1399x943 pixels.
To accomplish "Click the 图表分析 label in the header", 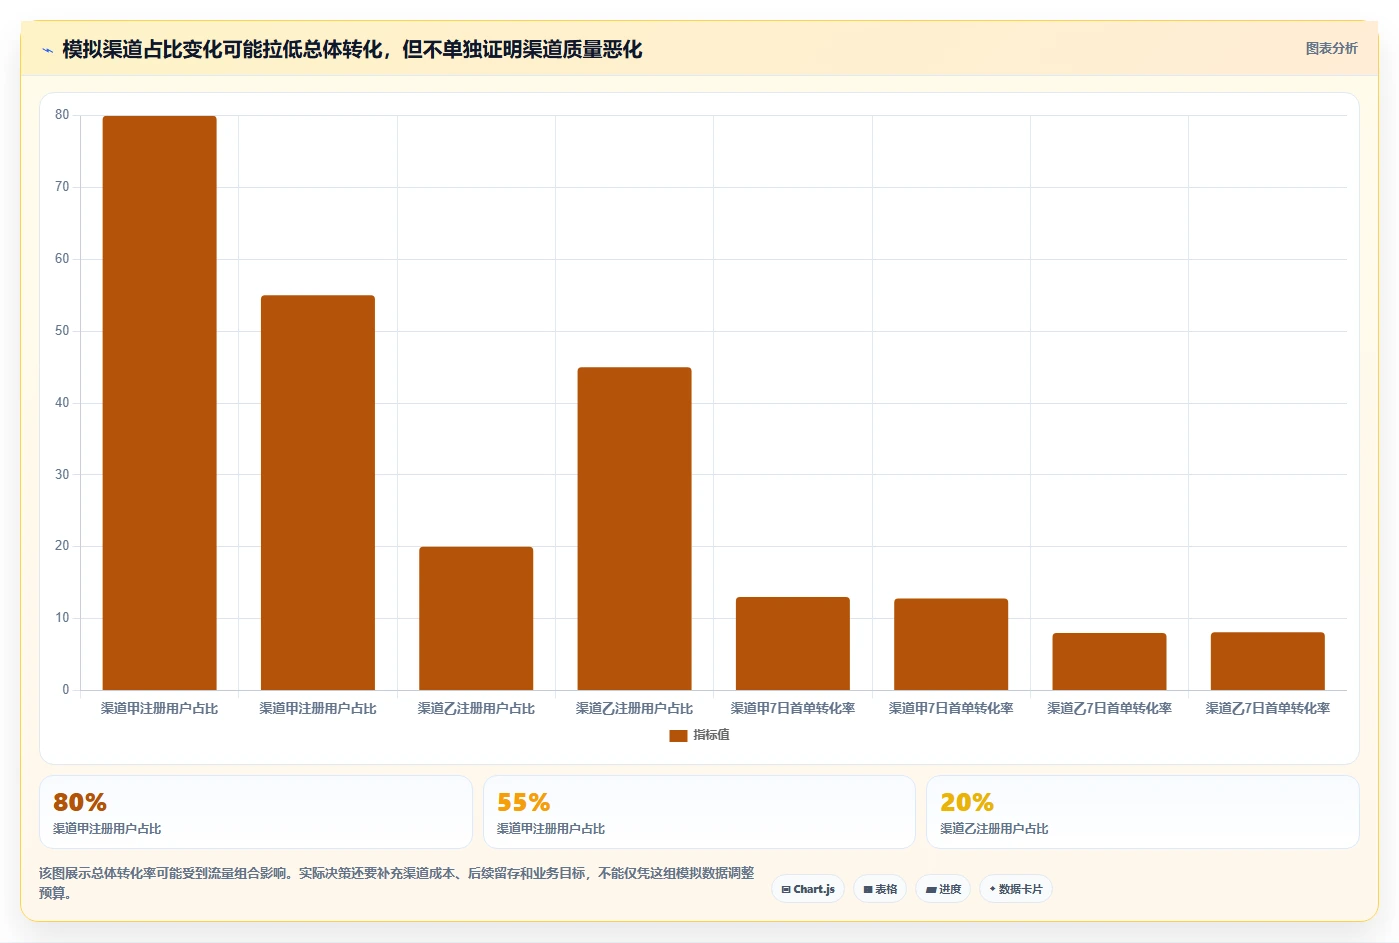I will 1331,48.
